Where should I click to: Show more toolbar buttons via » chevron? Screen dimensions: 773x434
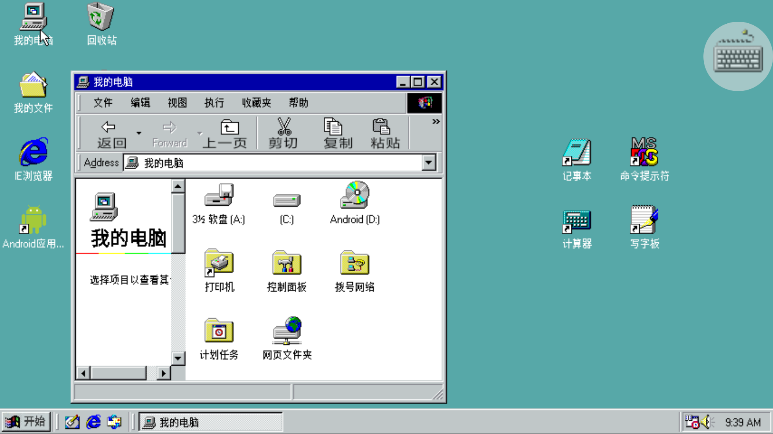435,122
